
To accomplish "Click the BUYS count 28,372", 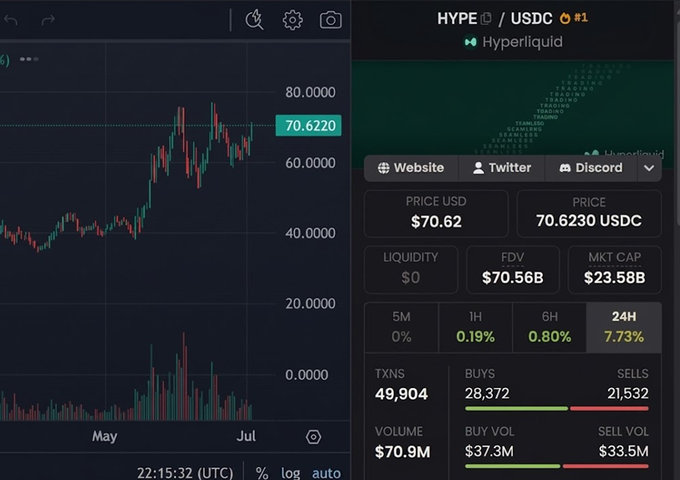I will [x=487, y=394].
